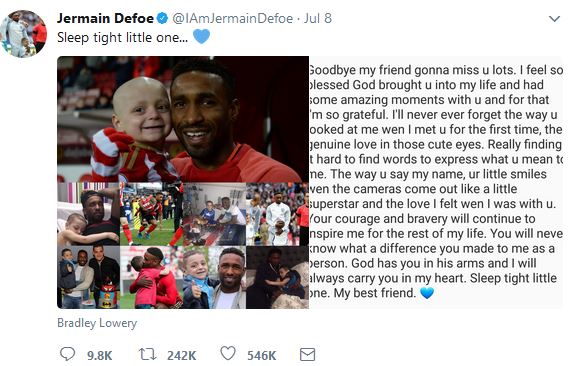Open the @IAmJermainDefoe handle link

(x=232, y=18)
